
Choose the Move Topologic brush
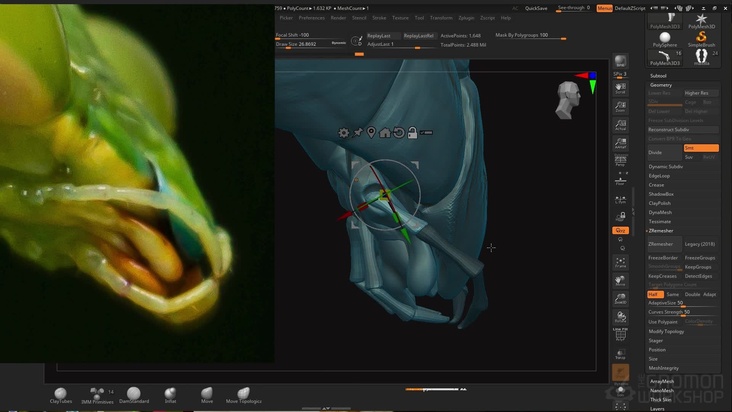[x=245, y=394]
